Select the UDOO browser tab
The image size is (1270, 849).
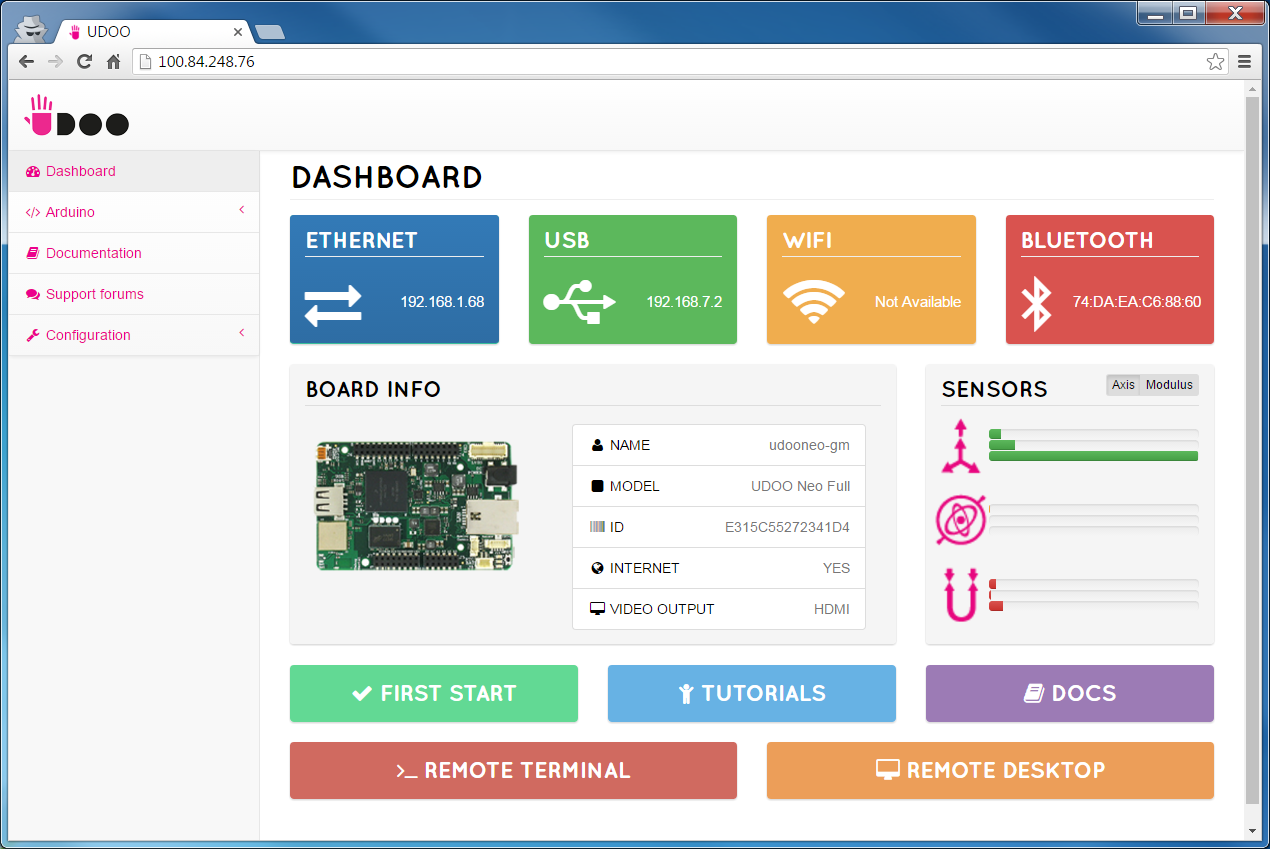152,32
